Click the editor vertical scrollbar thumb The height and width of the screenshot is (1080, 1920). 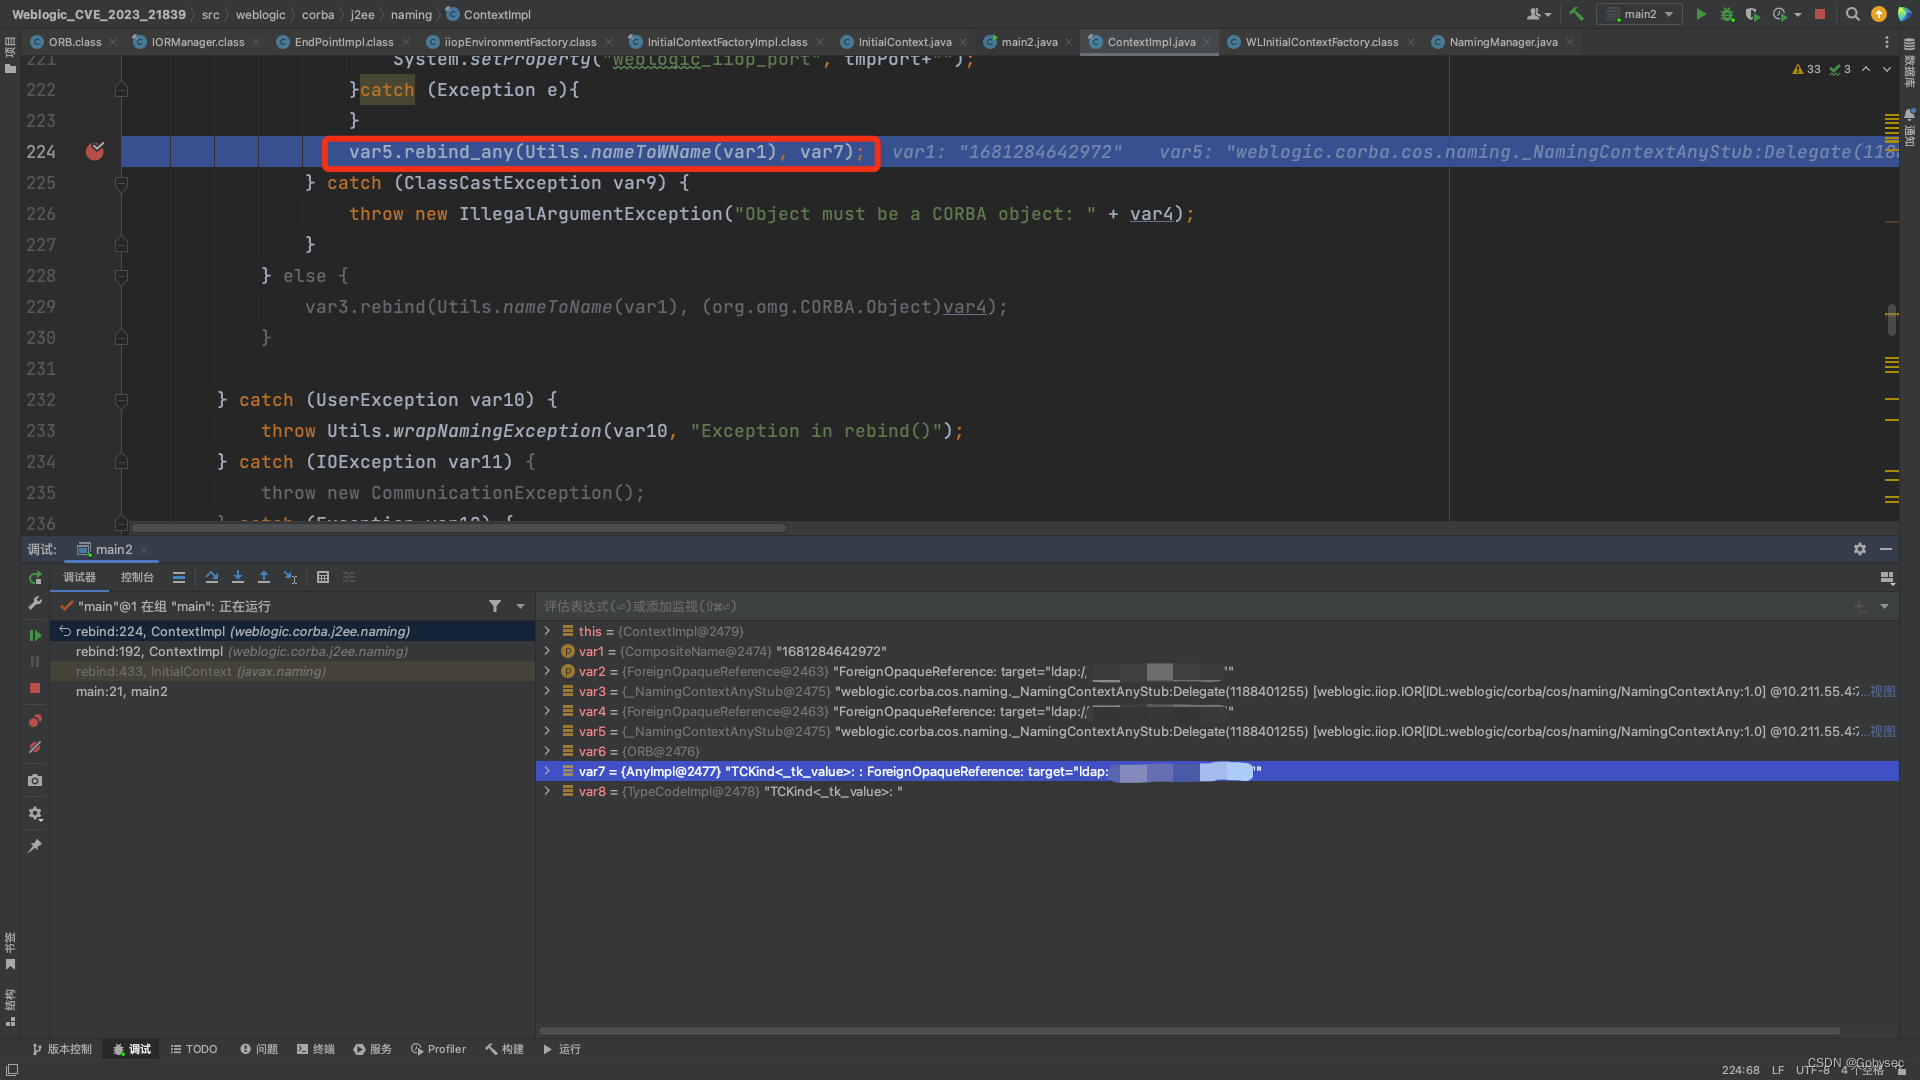[1892, 320]
